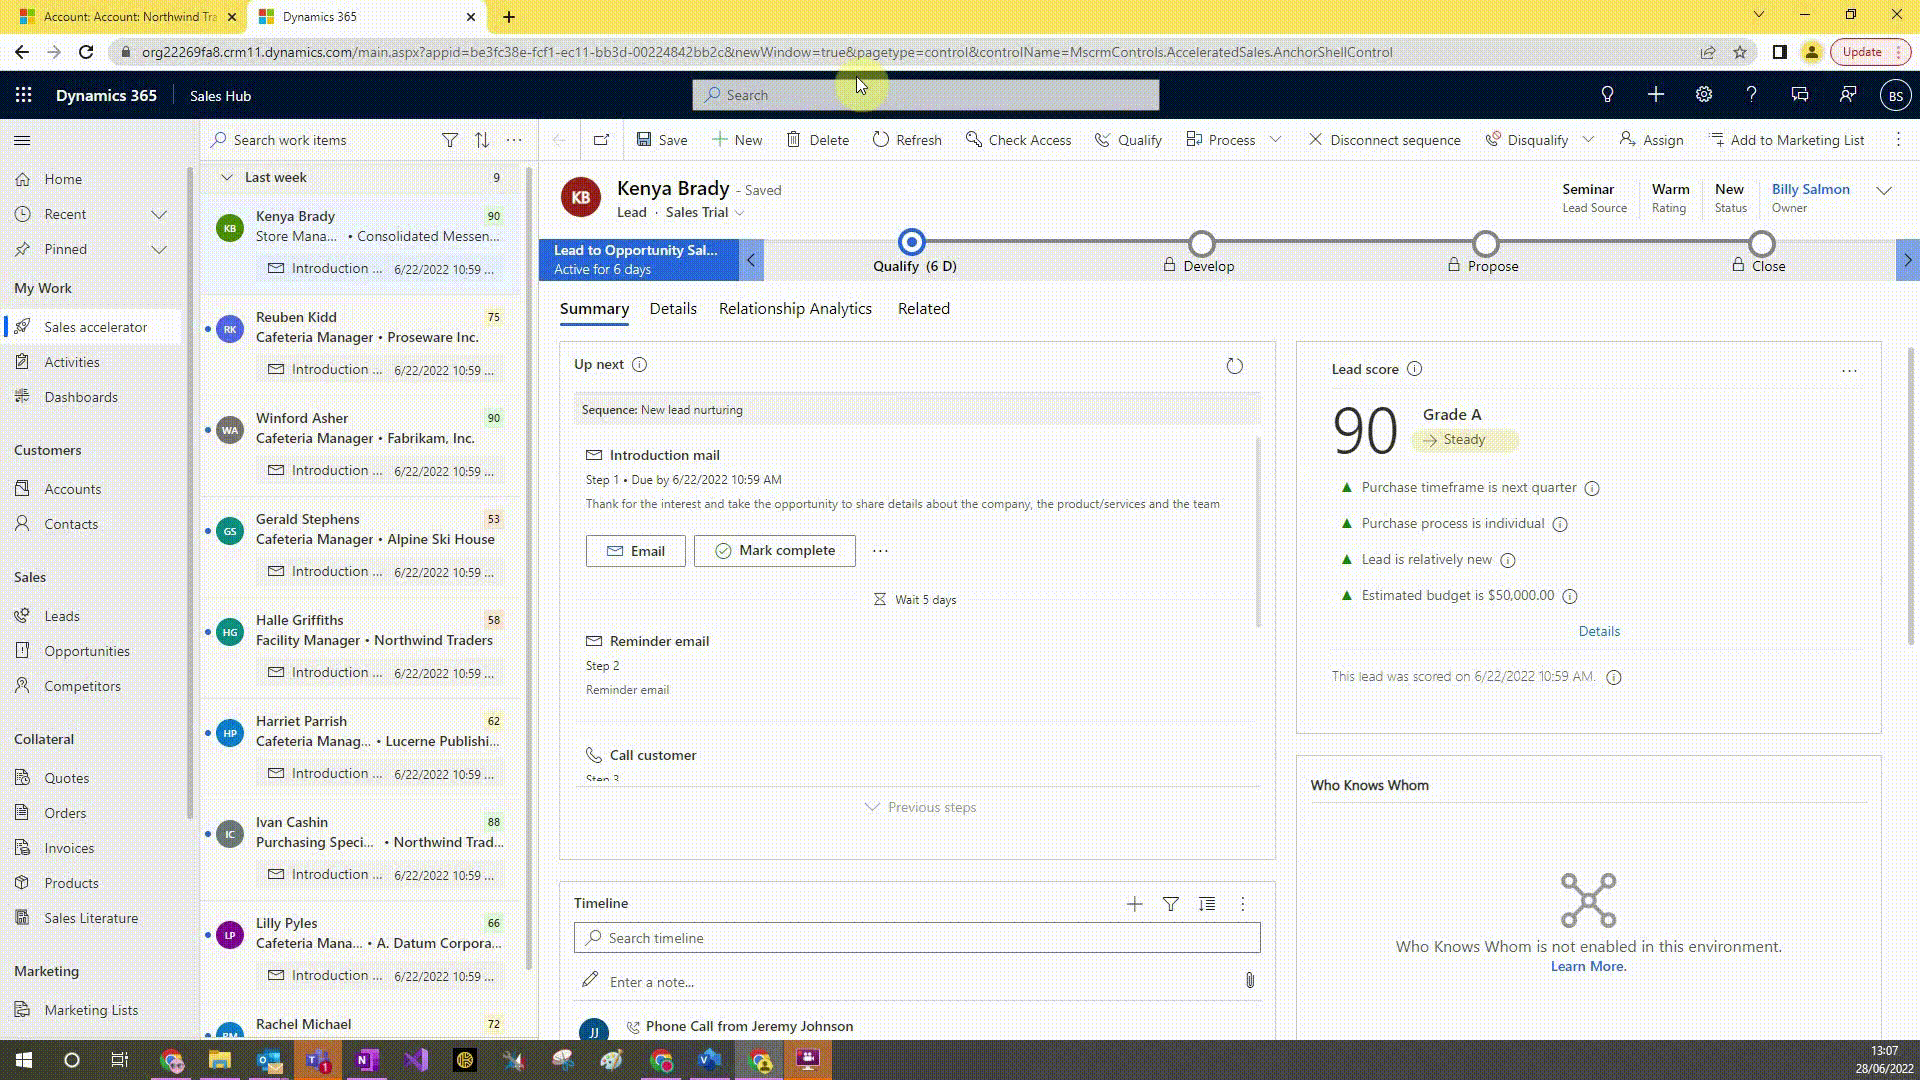Click the attachment paperclip in note field
Image resolution: width=1920 pixels, height=1080 pixels.
pyautogui.click(x=1249, y=981)
